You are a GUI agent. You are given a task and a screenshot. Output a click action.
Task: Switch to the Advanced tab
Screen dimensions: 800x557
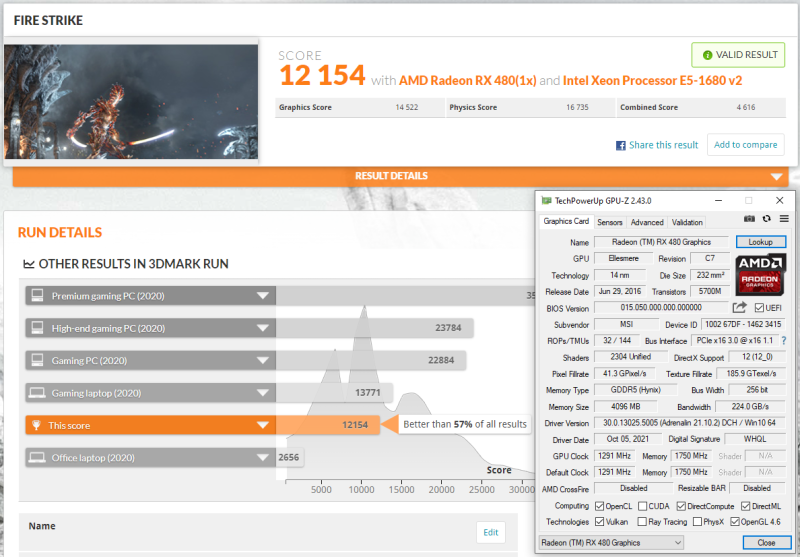pyautogui.click(x=647, y=222)
